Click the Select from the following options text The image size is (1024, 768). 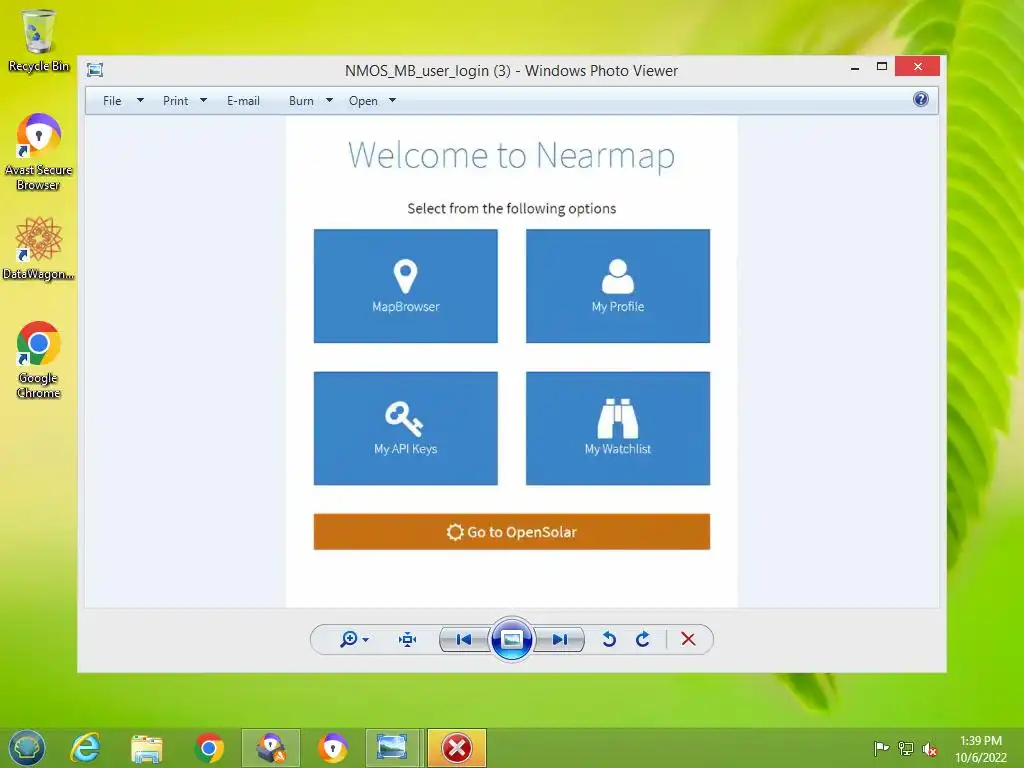511,208
